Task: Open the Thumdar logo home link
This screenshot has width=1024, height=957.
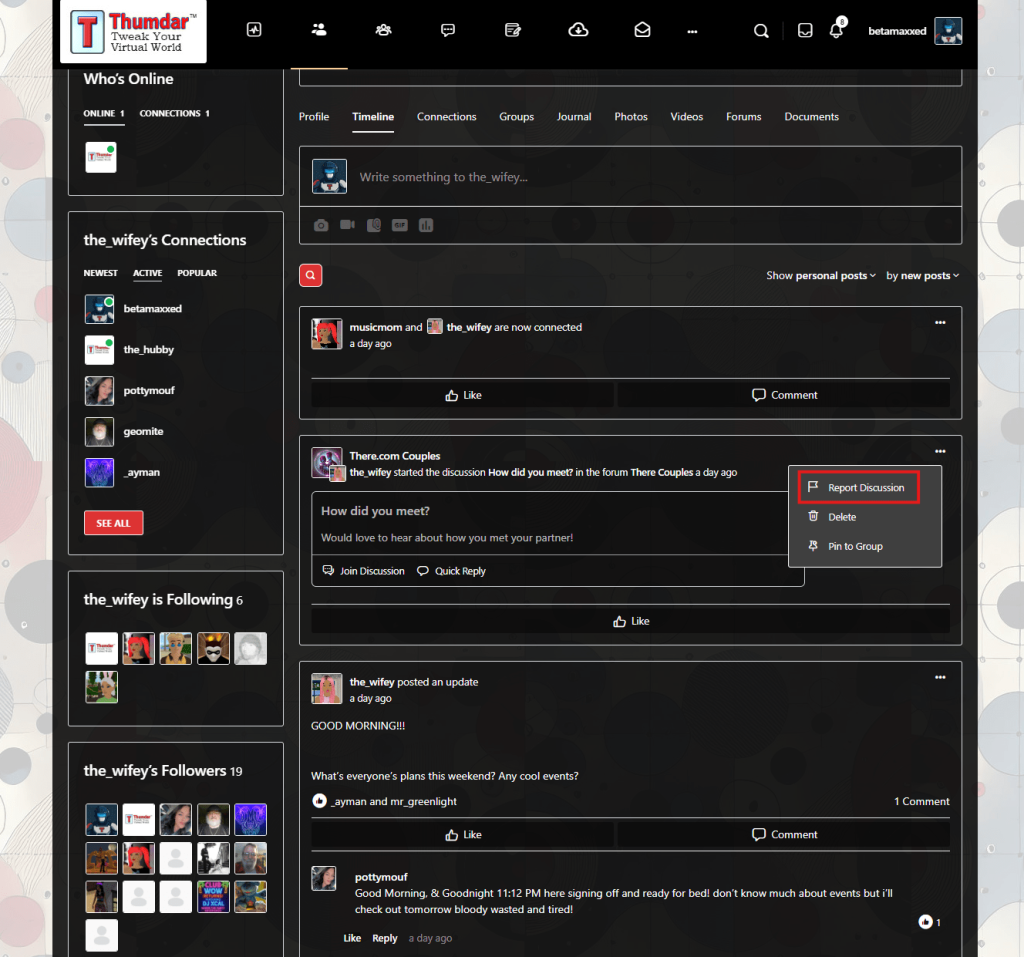Action: 133,31
